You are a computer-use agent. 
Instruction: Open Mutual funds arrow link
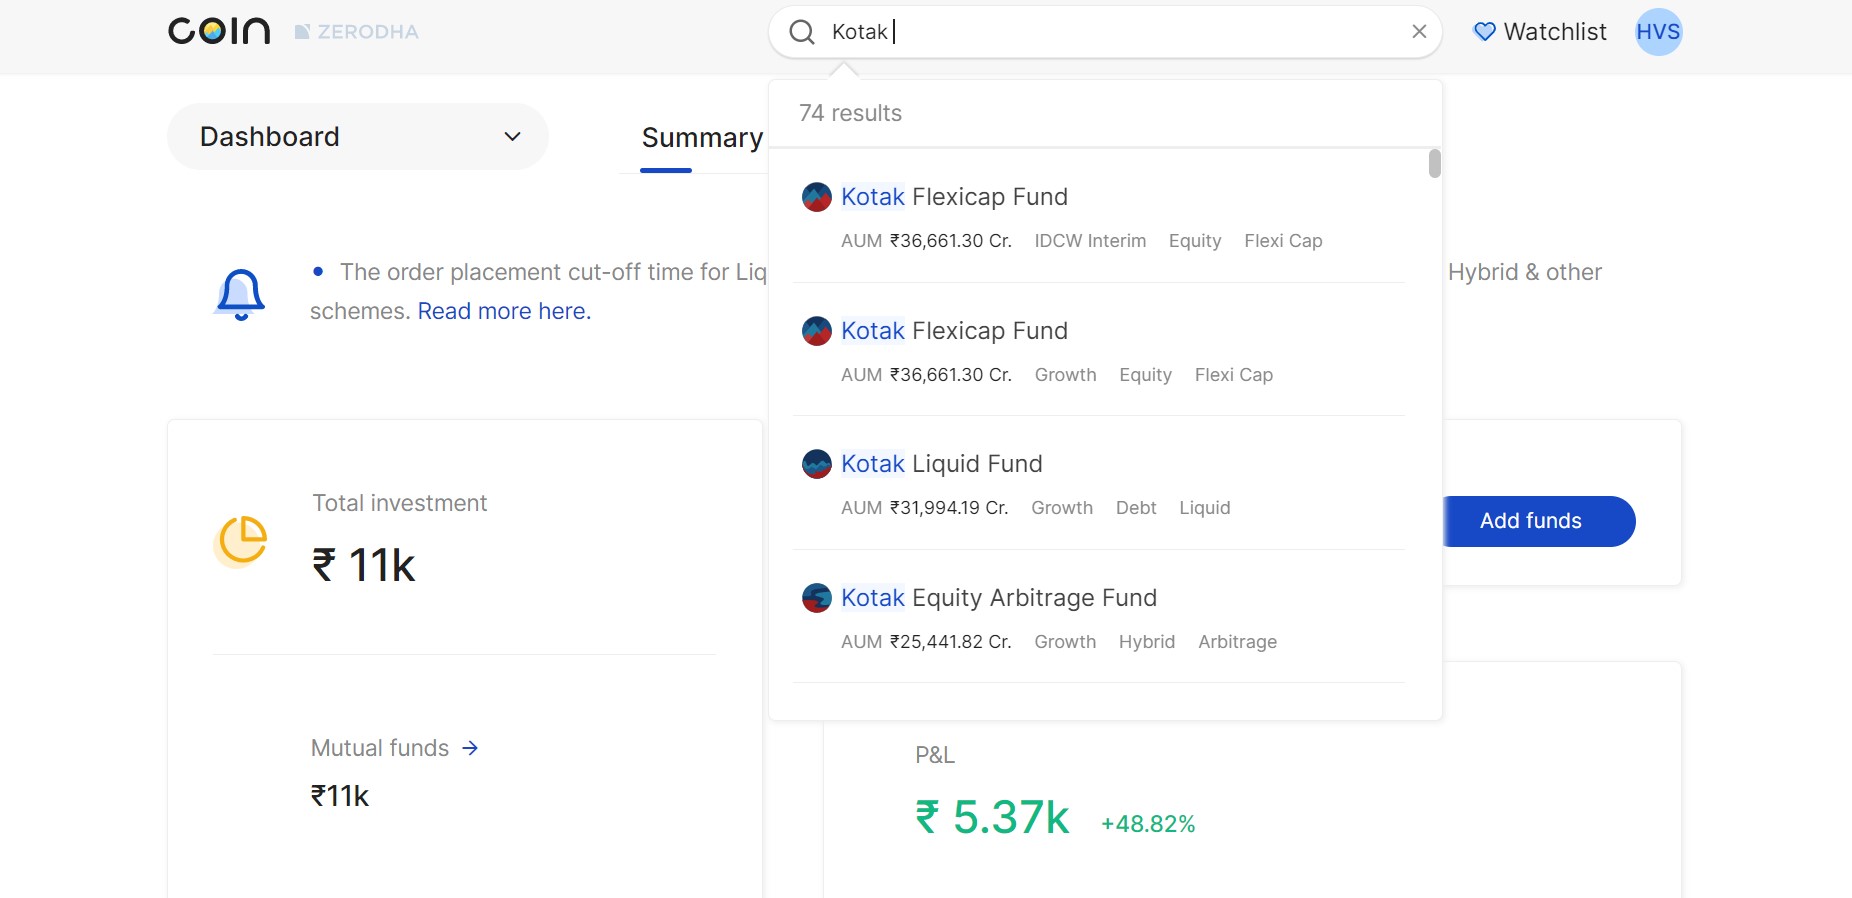coord(395,748)
